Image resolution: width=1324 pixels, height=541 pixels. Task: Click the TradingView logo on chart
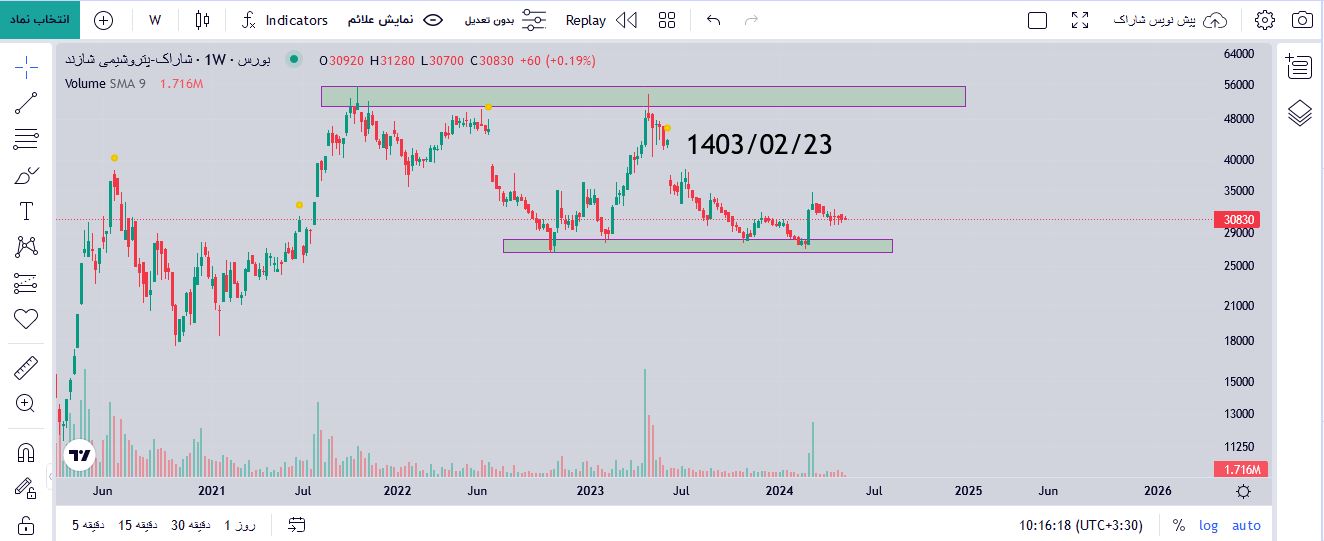coord(79,455)
